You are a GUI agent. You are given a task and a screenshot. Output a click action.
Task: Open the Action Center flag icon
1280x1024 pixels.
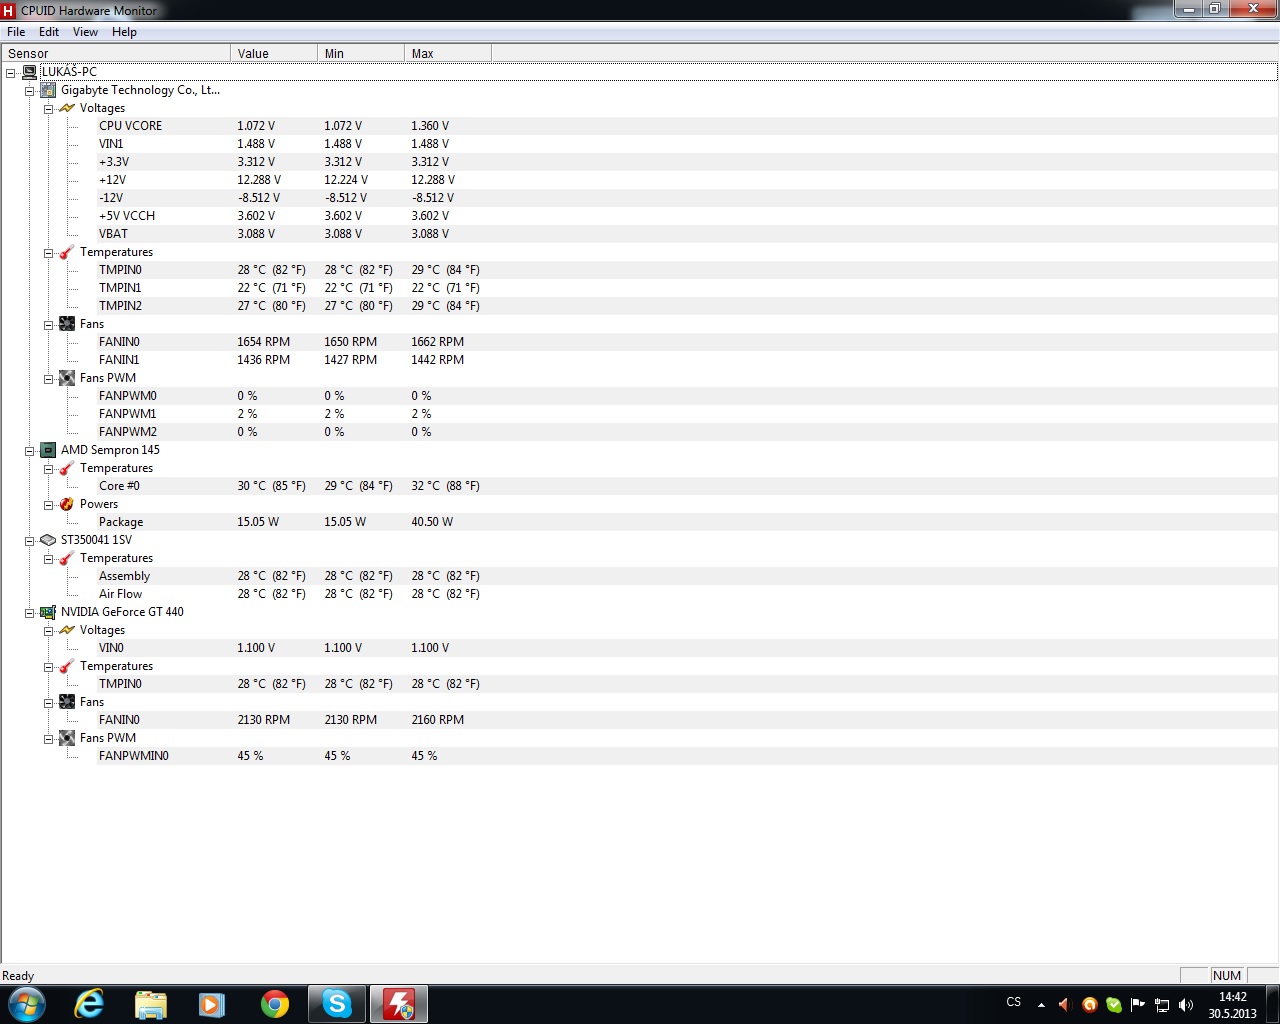(1138, 1004)
